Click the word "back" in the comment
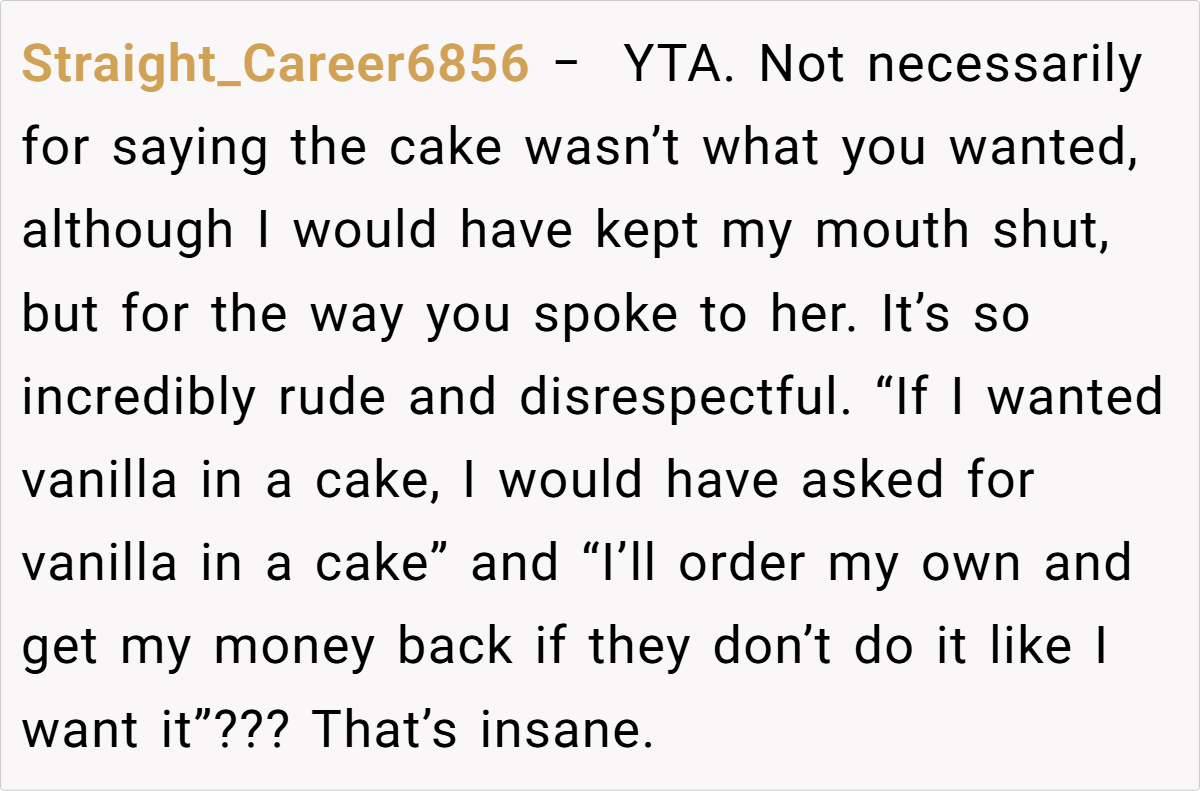The width and height of the screenshot is (1200, 791). (455, 646)
